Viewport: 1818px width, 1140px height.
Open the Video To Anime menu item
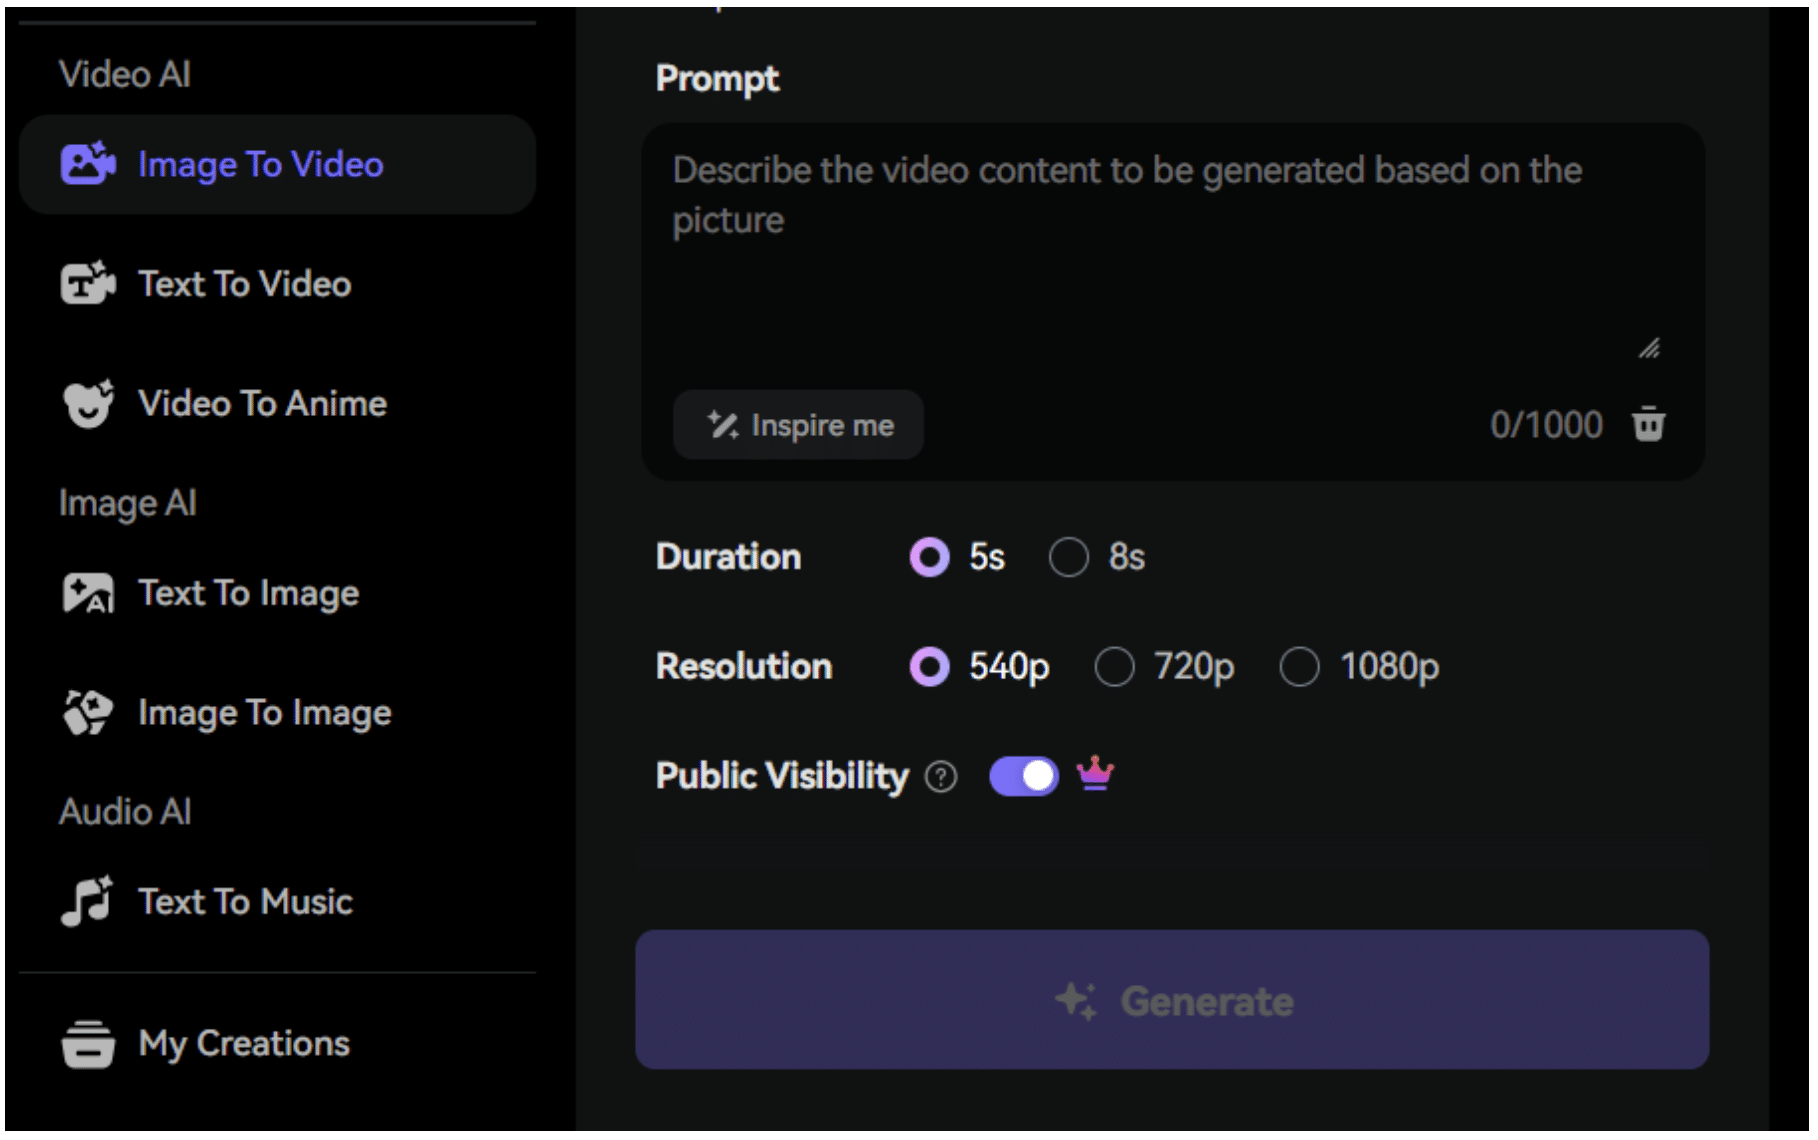(x=277, y=403)
